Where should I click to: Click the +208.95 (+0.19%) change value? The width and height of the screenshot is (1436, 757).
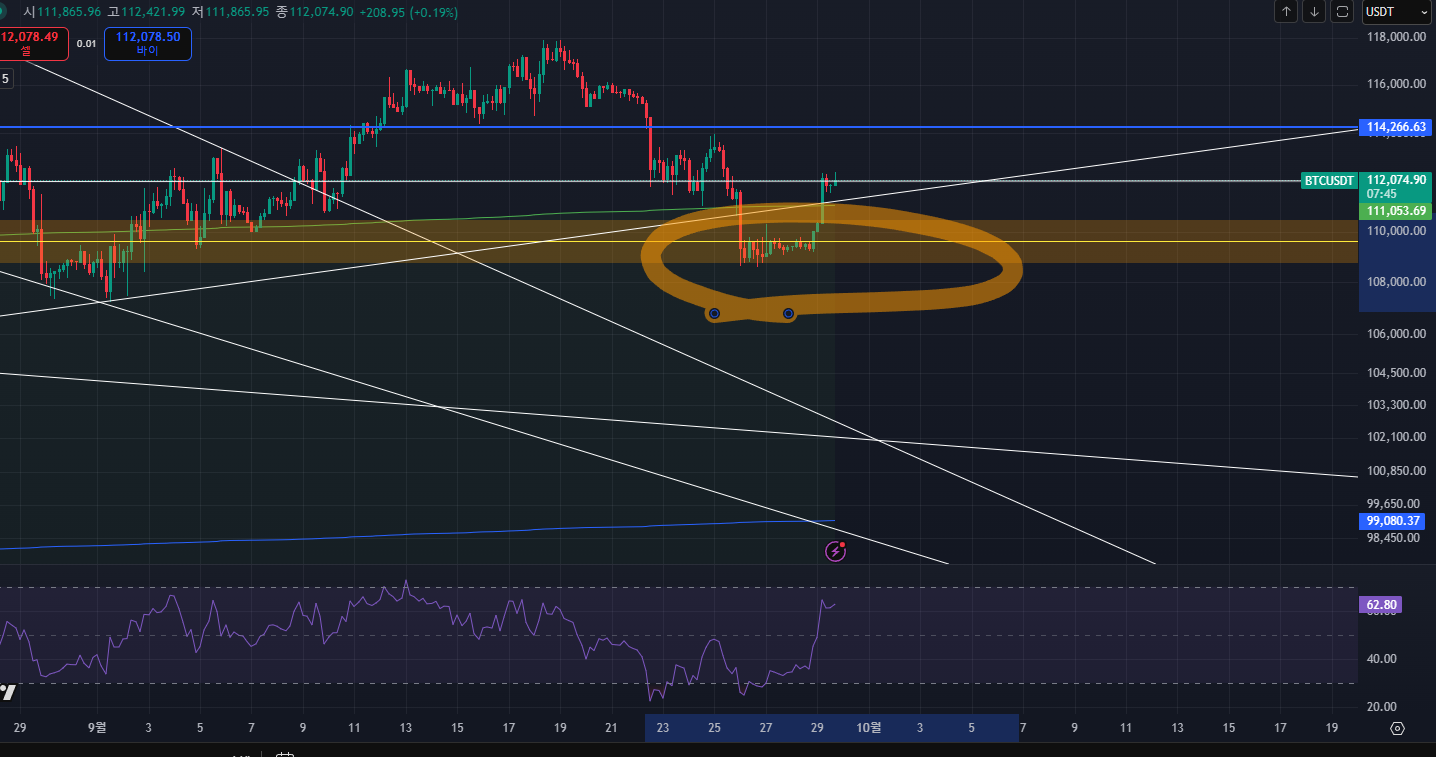tap(408, 11)
